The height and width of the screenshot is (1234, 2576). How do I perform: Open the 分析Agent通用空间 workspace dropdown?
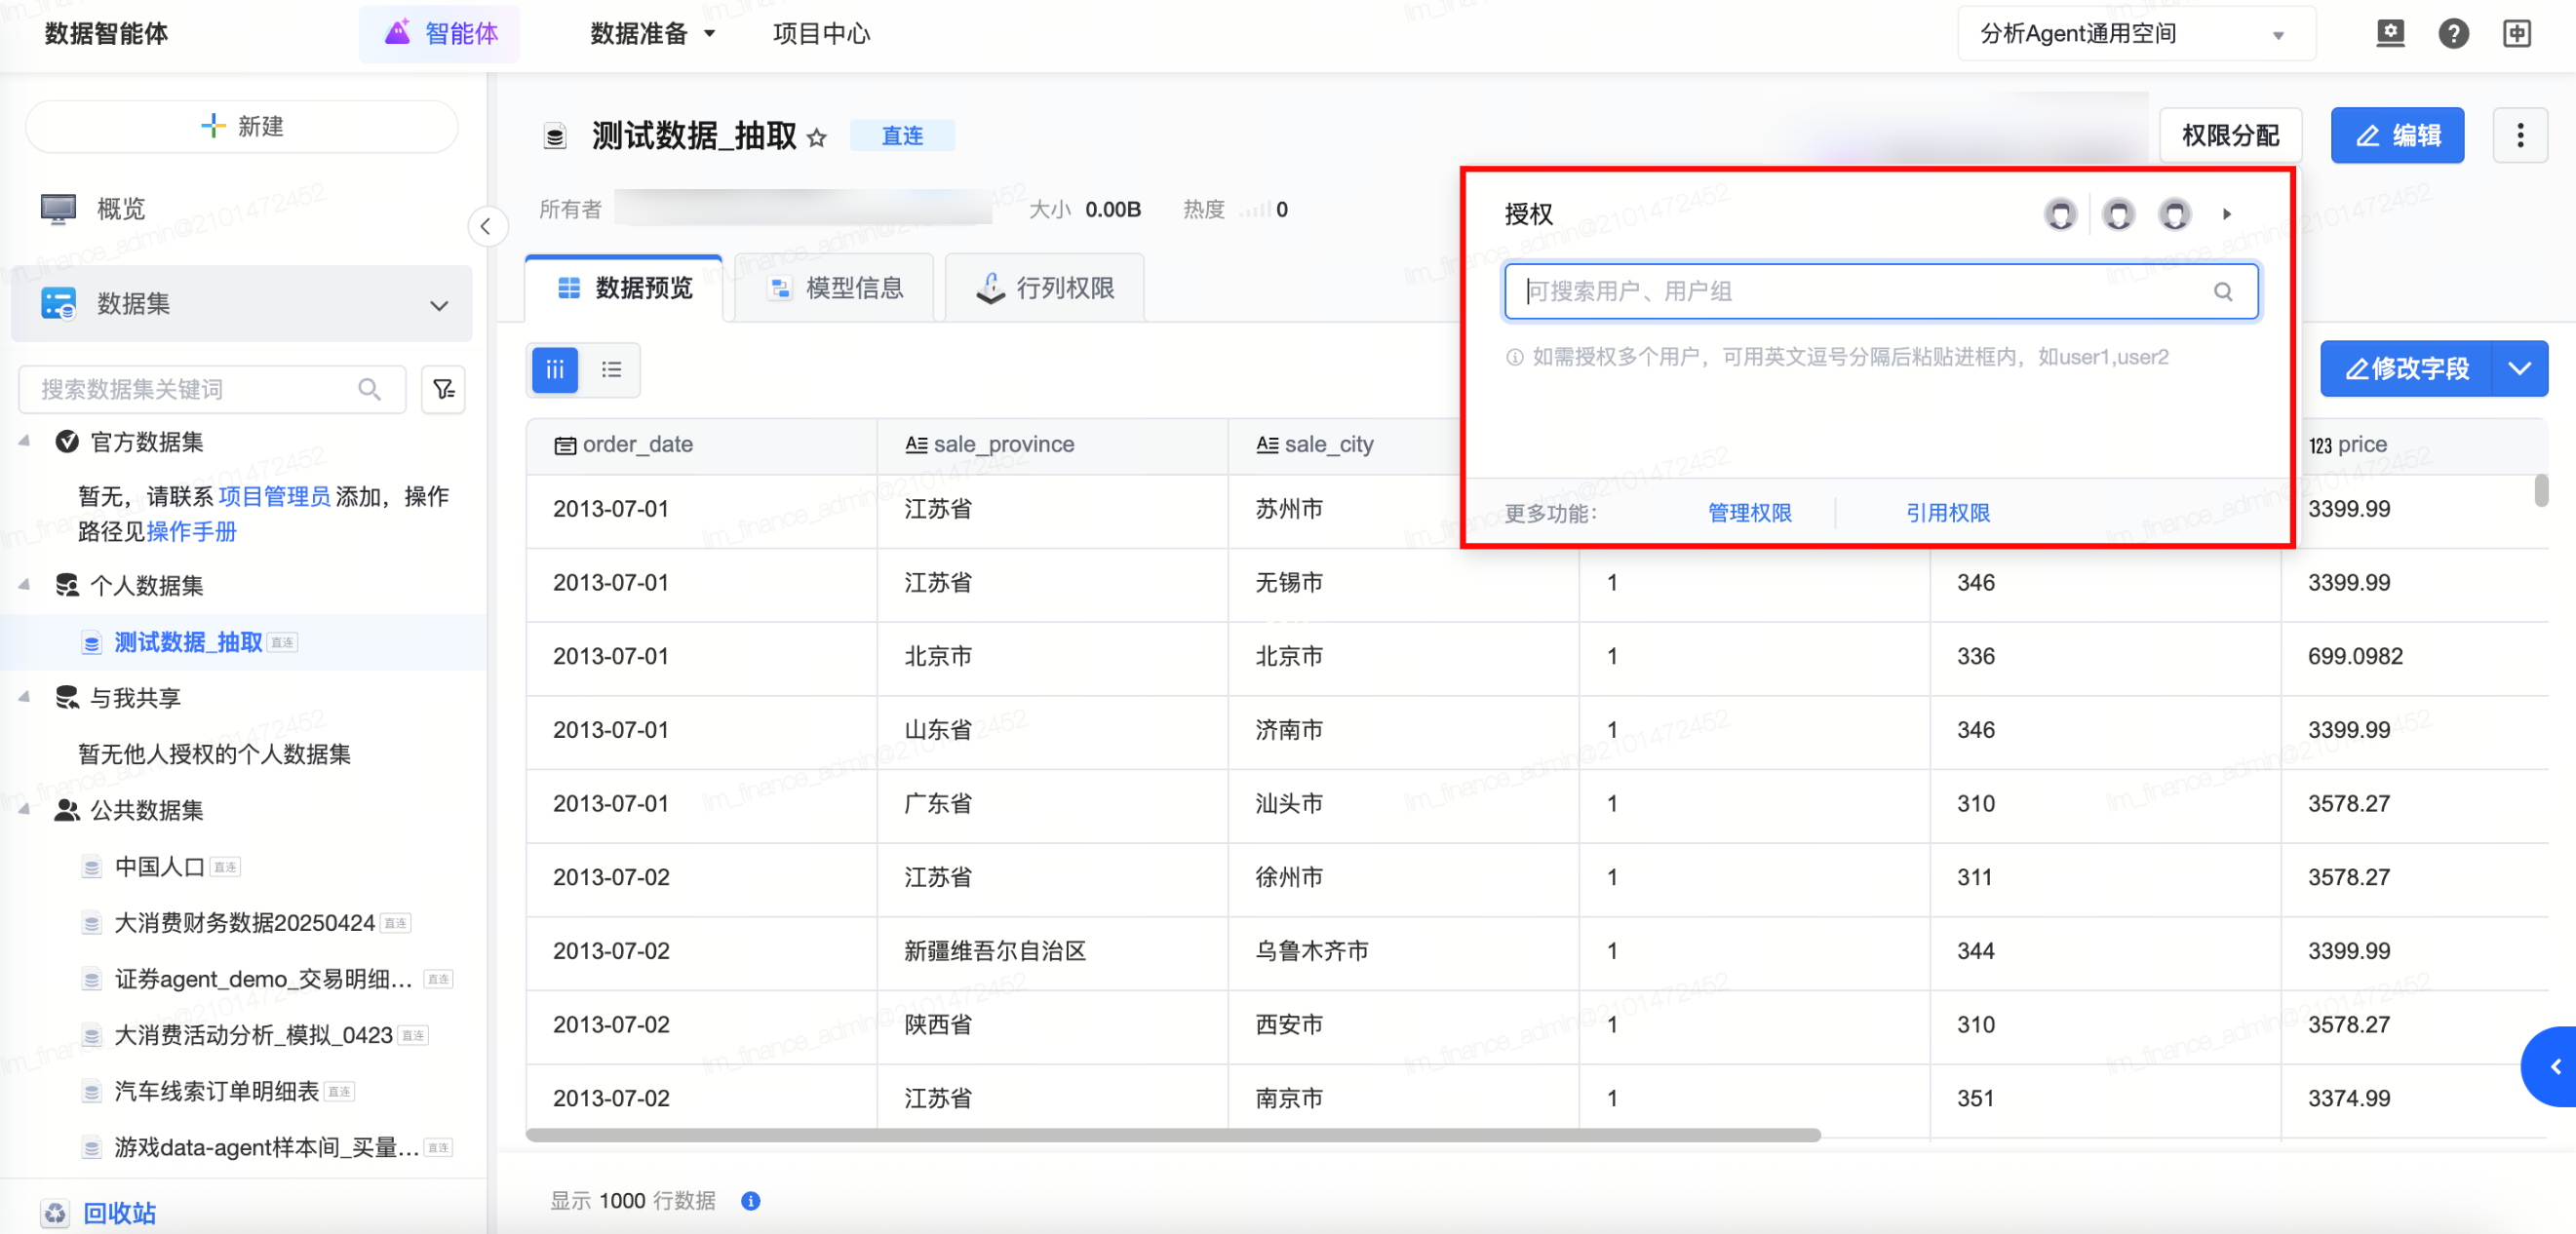coord(2135,34)
